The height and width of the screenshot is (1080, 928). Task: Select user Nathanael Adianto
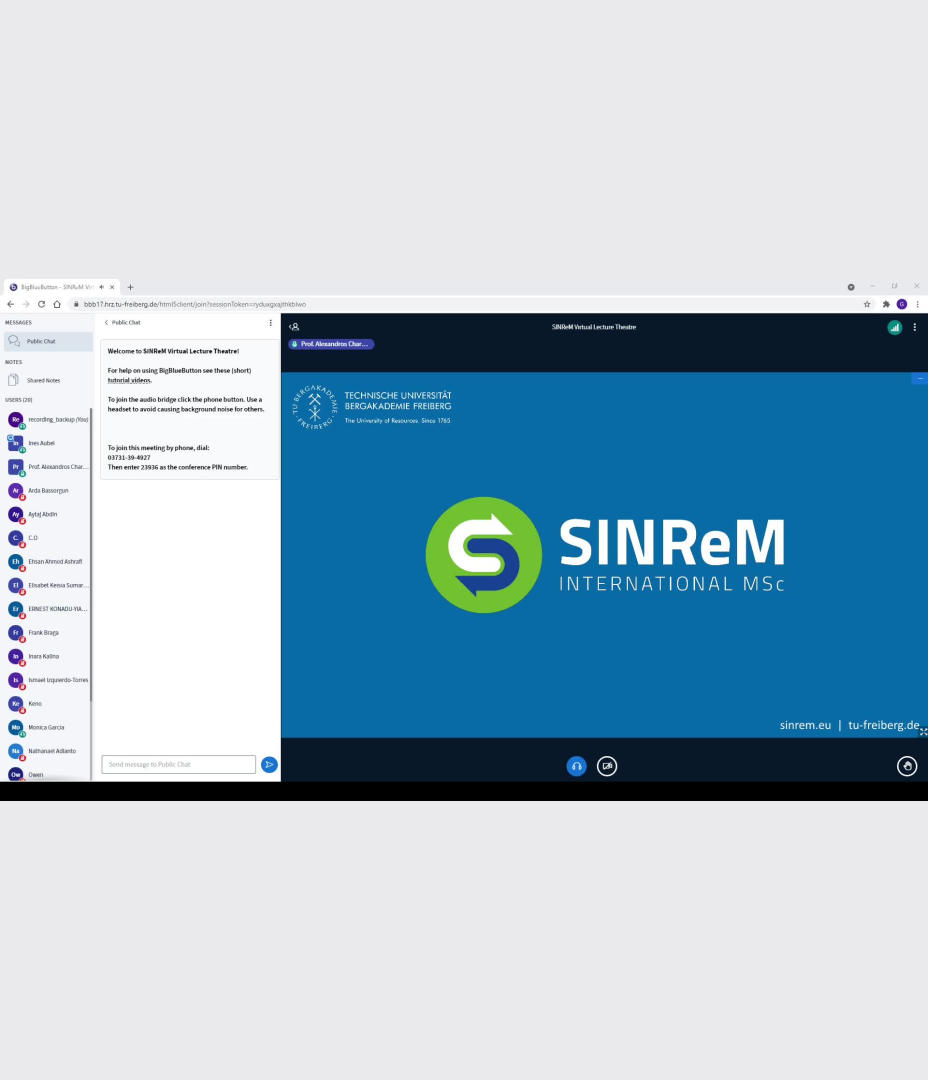[x=48, y=751]
